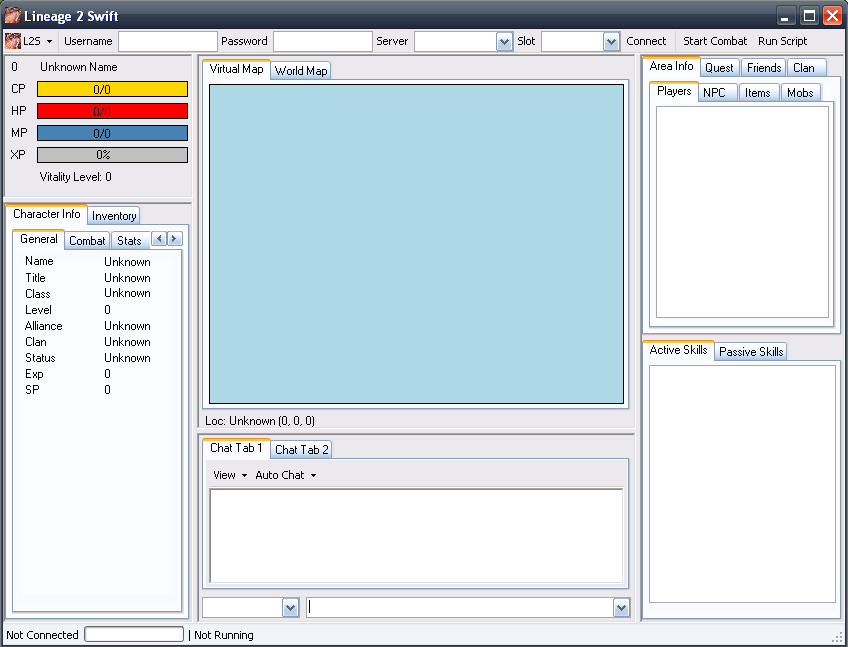The width and height of the screenshot is (848, 647).
Task: Click Start Combat in toolbar
Action: (714, 41)
